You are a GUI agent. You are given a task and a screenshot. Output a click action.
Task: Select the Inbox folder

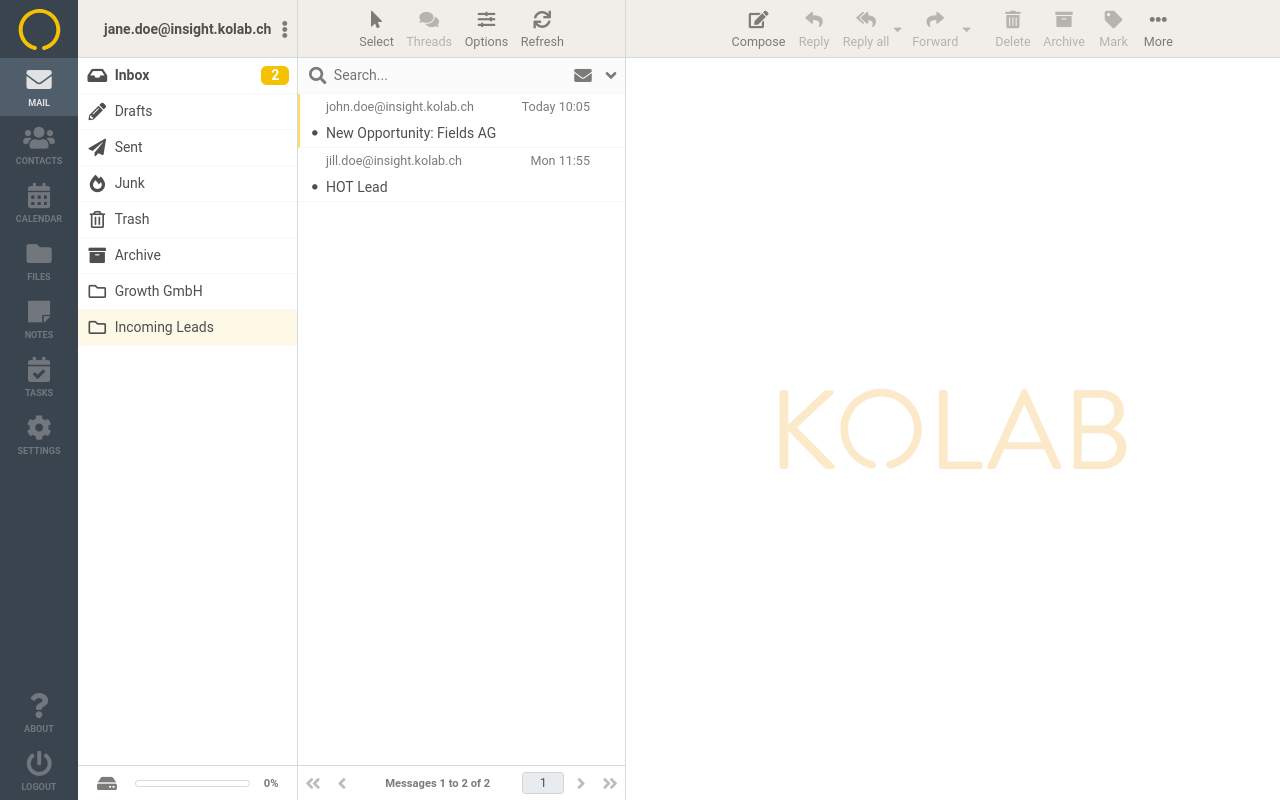(x=188, y=75)
